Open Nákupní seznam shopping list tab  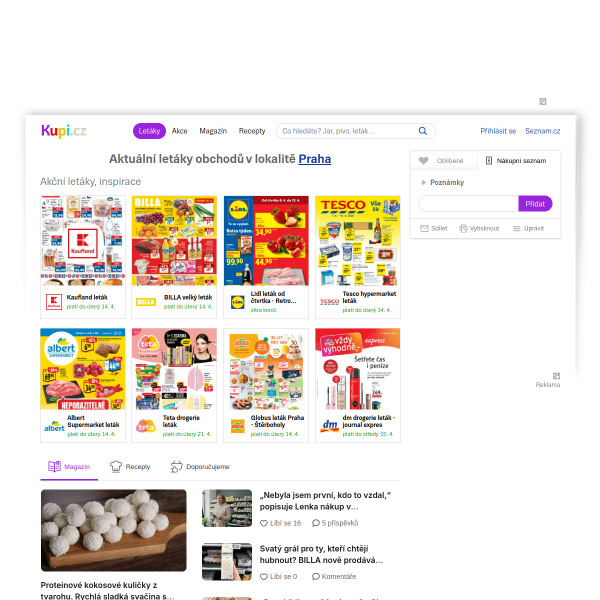tap(518, 161)
